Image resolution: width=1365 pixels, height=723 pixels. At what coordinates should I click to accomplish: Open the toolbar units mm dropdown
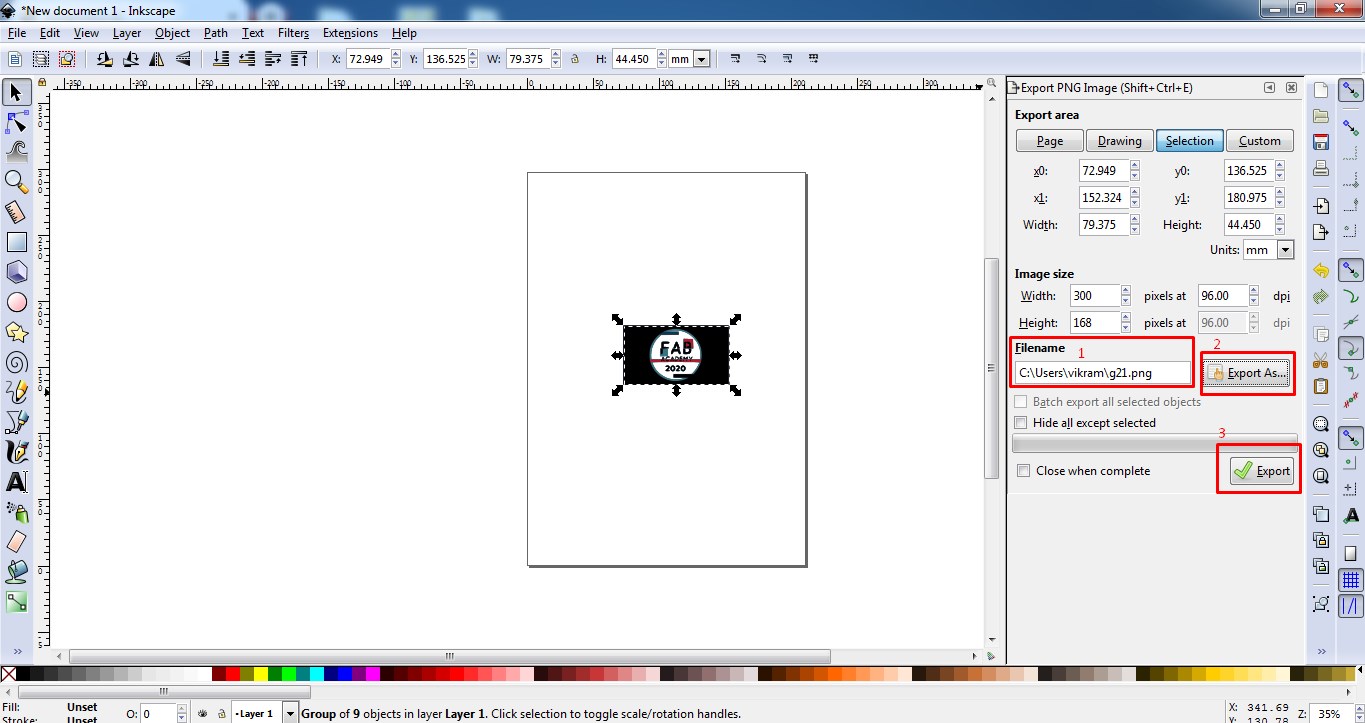pos(701,59)
